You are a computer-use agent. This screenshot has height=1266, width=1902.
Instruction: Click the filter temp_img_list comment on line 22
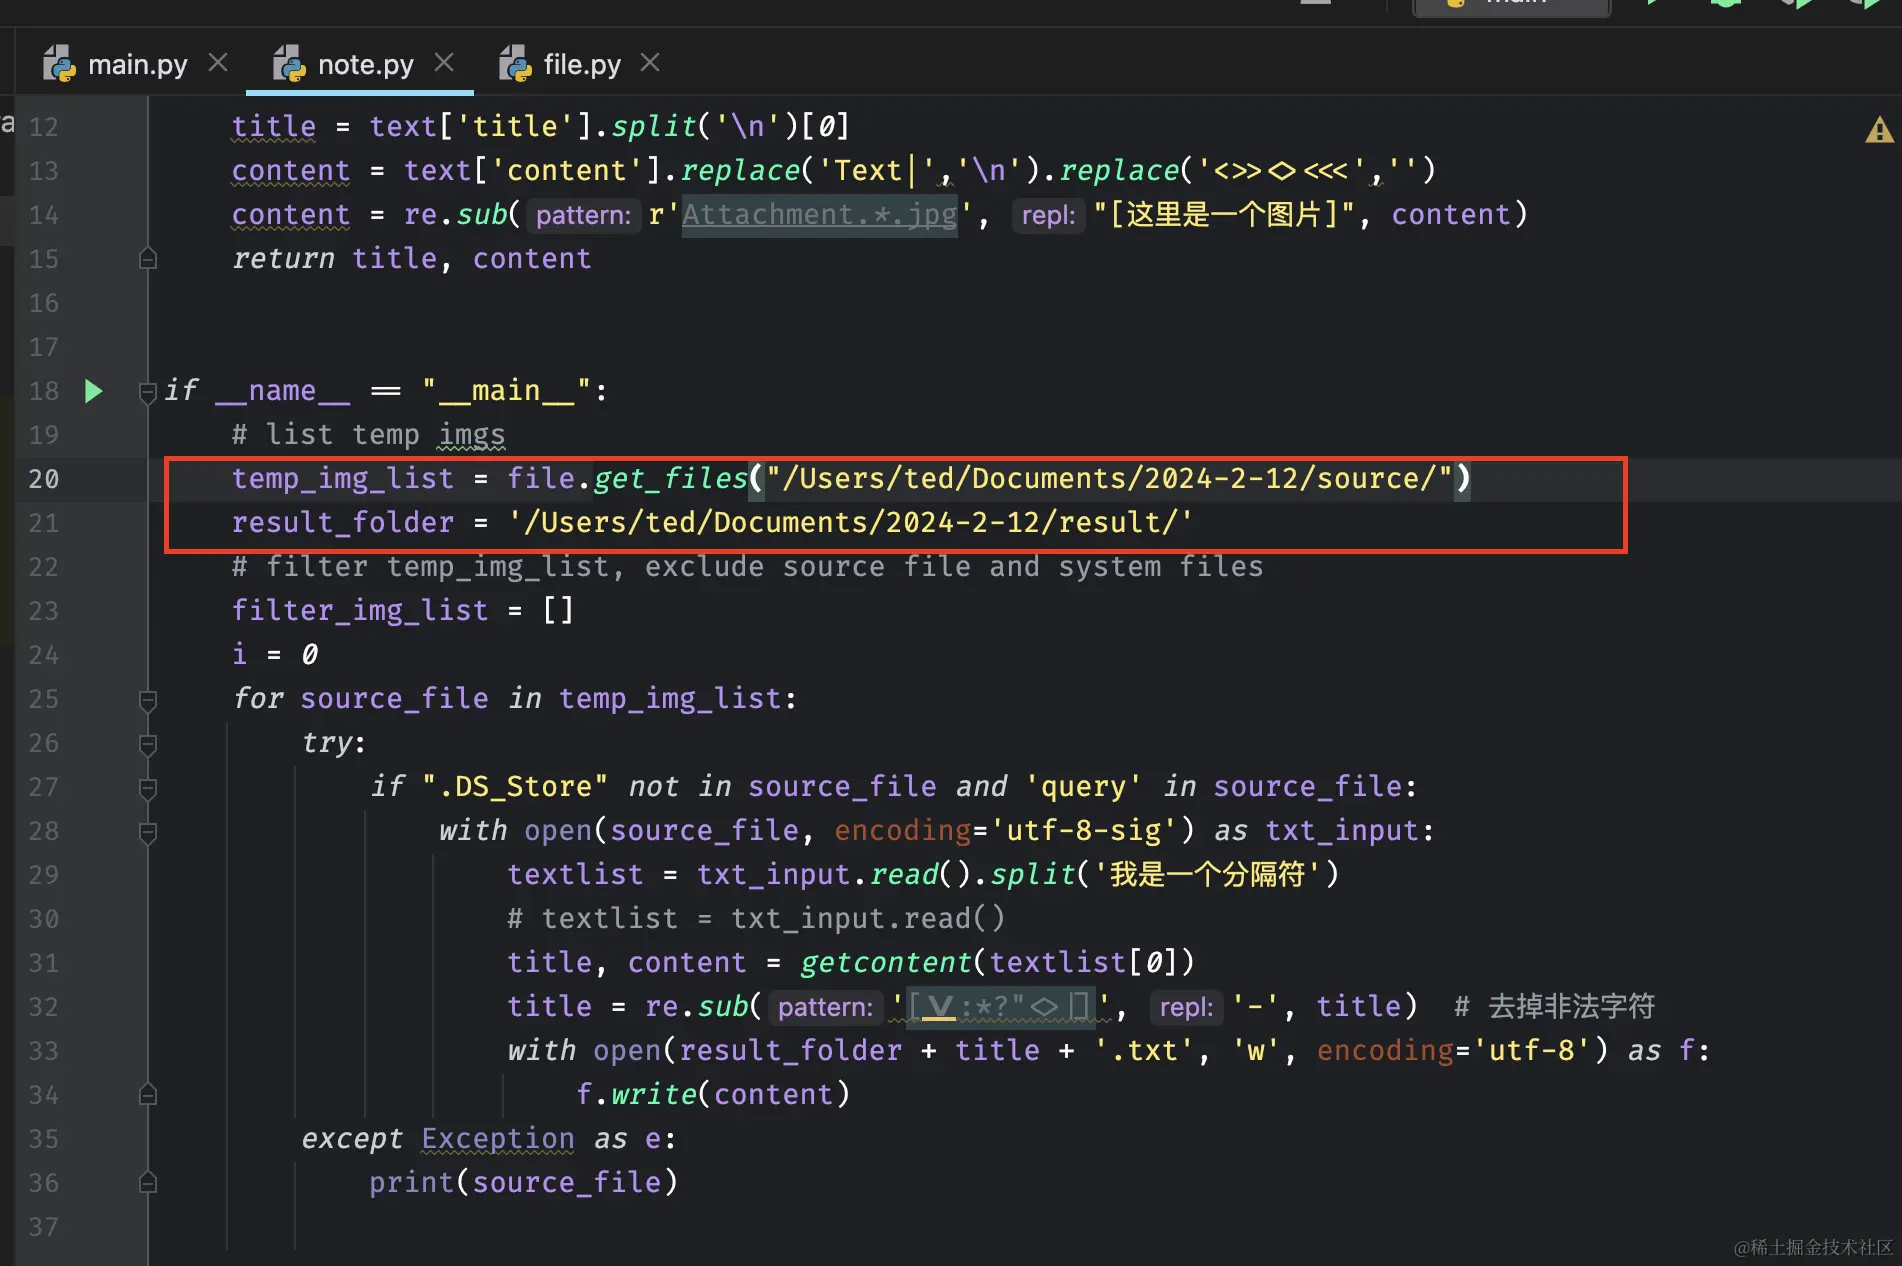pyautogui.click(x=748, y=567)
